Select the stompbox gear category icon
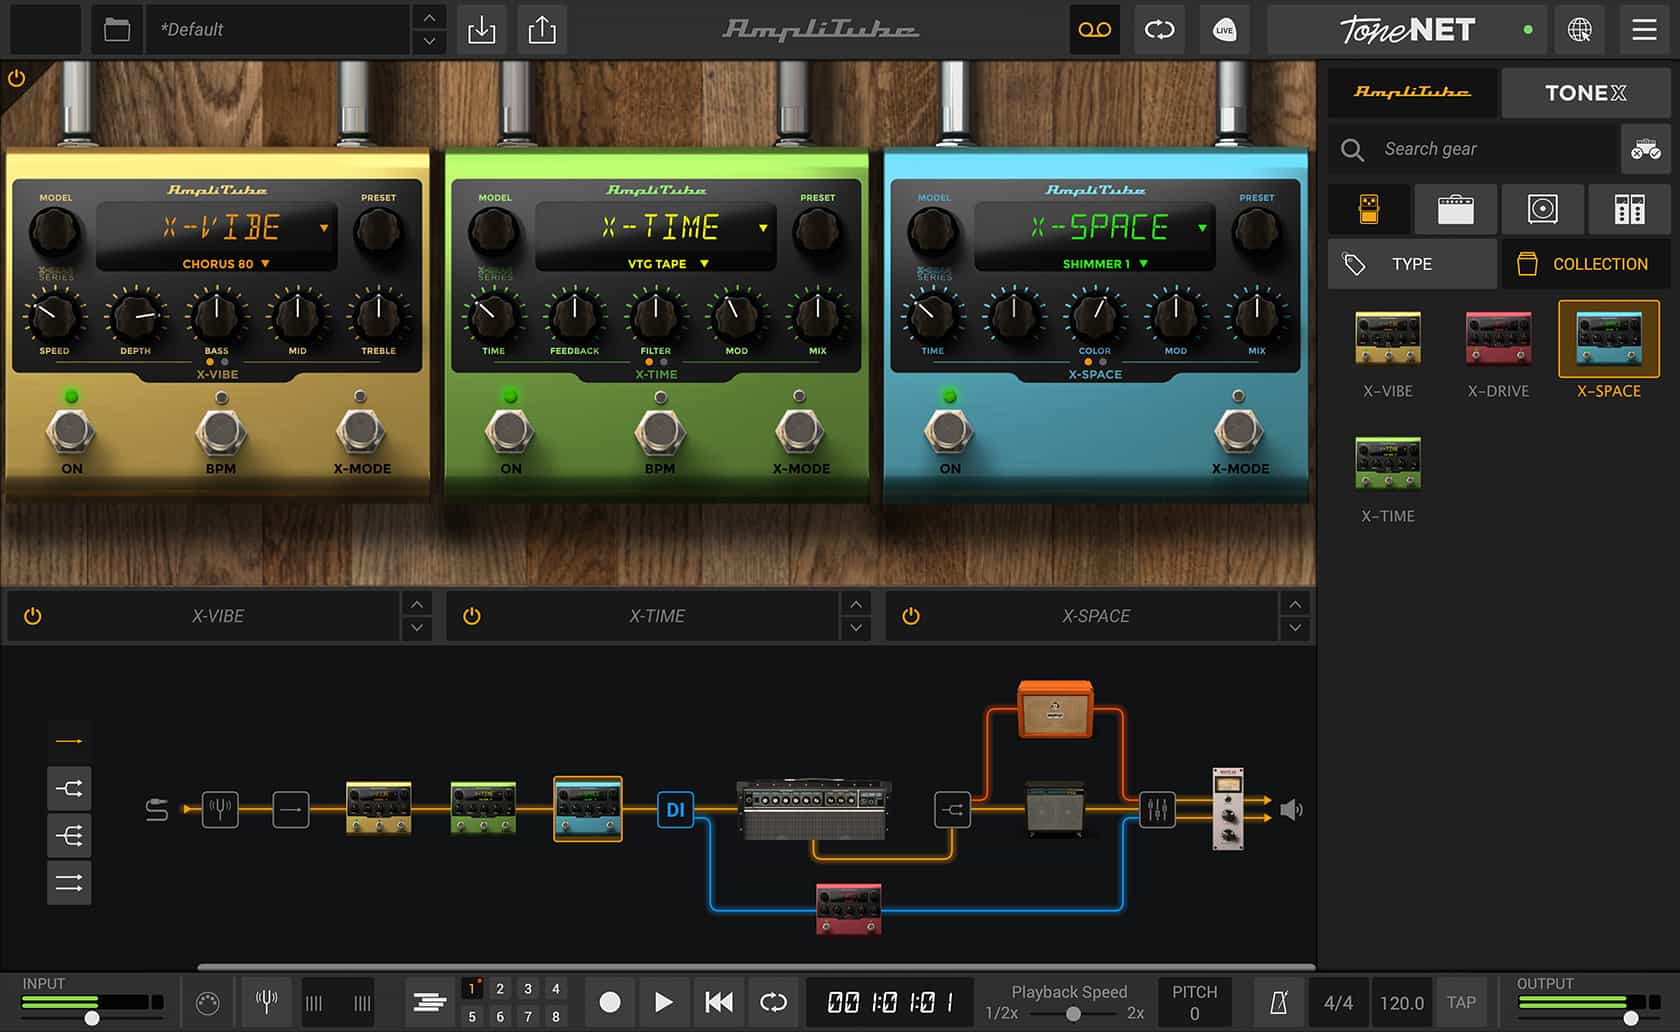The image size is (1680, 1032). click(x=1369, y=209)
